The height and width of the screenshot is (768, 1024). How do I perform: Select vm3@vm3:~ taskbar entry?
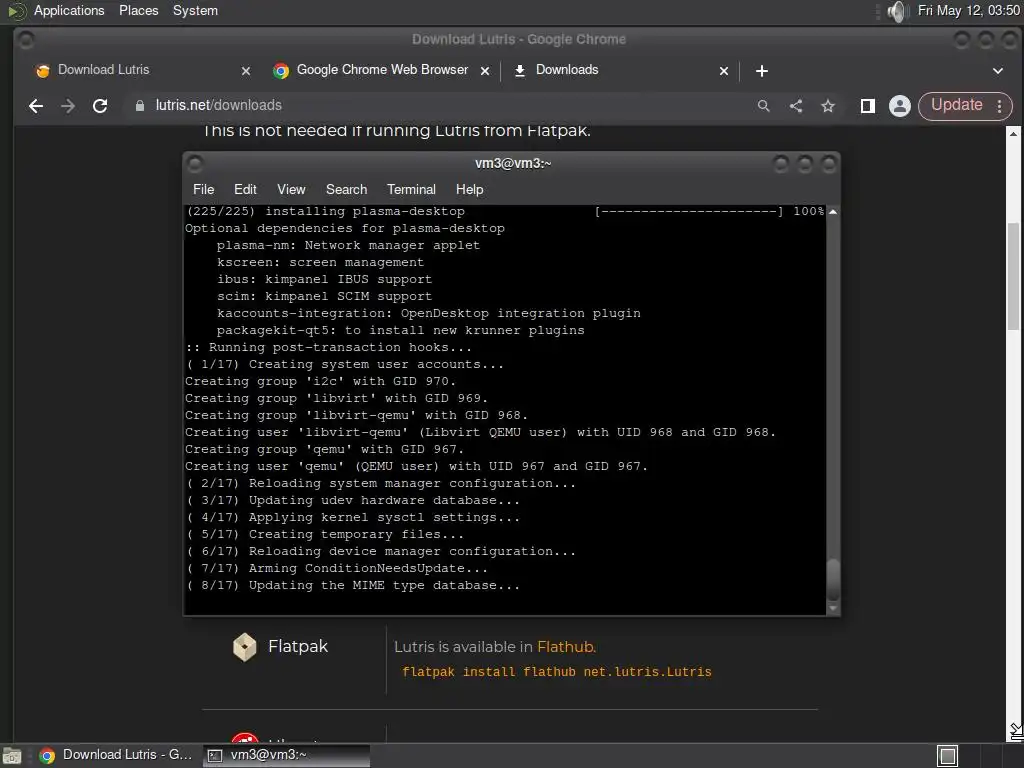pos(286,755)
